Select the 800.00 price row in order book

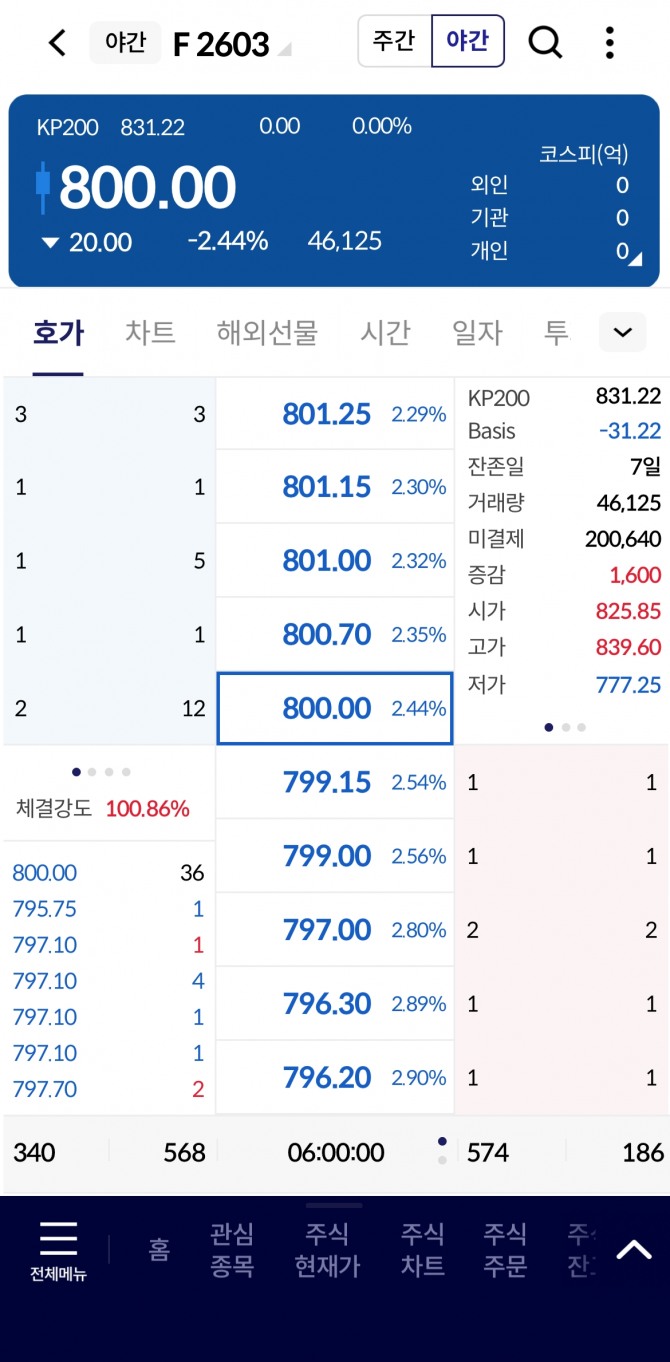(x=335, y=708)
